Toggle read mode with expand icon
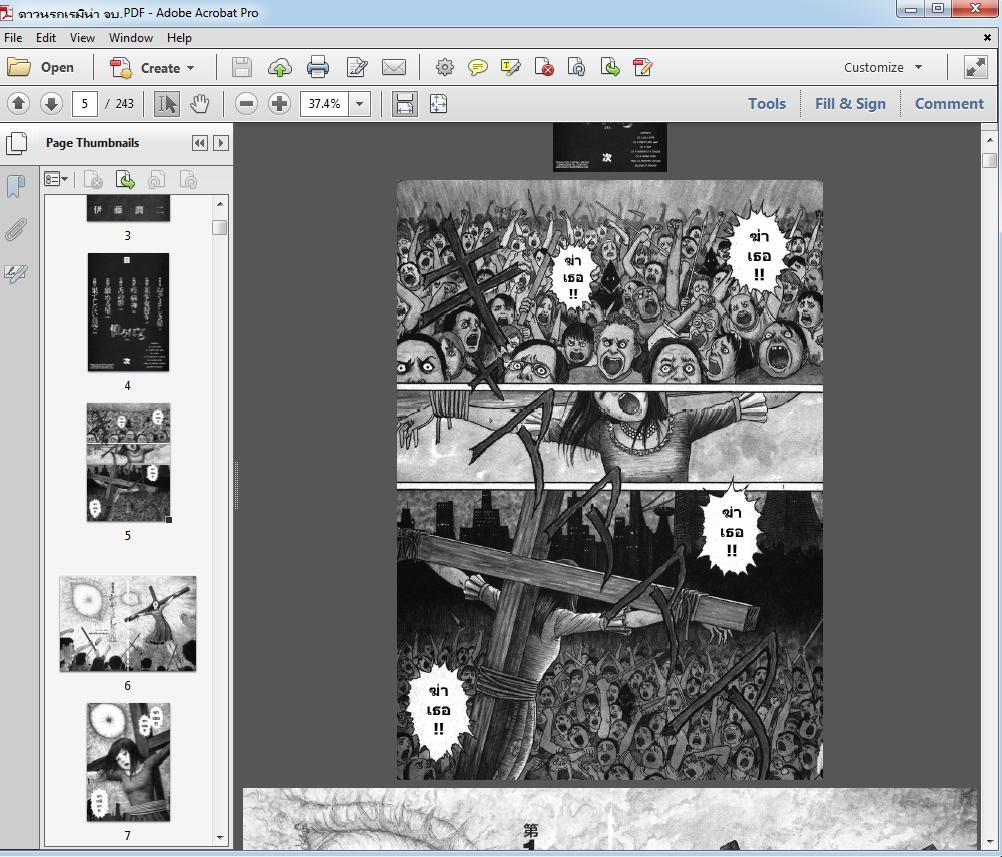This screenshot has height=857, width=1002. click(976, 67)
